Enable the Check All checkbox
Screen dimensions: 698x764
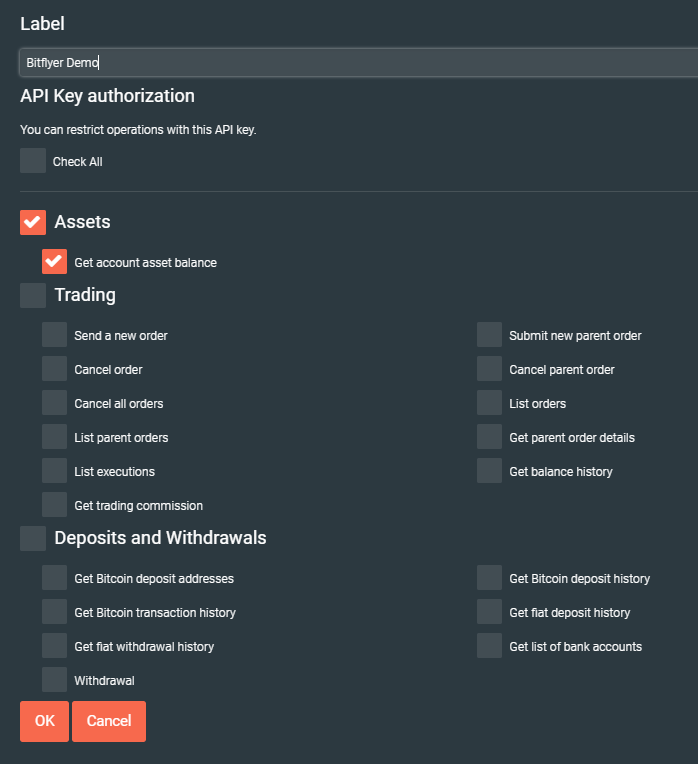coord(33,161)
